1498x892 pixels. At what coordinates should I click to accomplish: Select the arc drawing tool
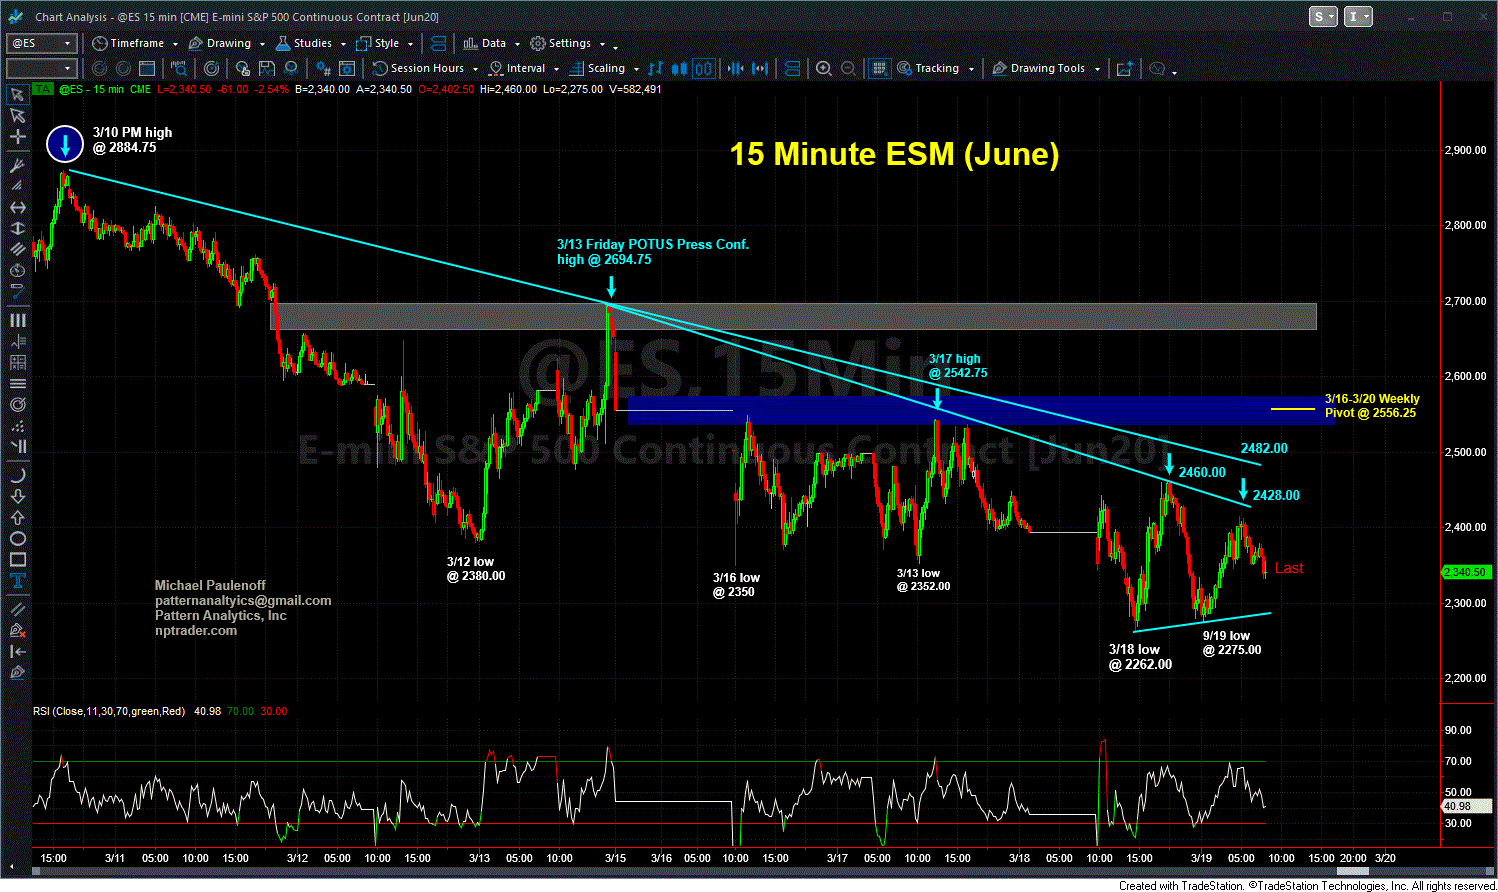point(17,475)
